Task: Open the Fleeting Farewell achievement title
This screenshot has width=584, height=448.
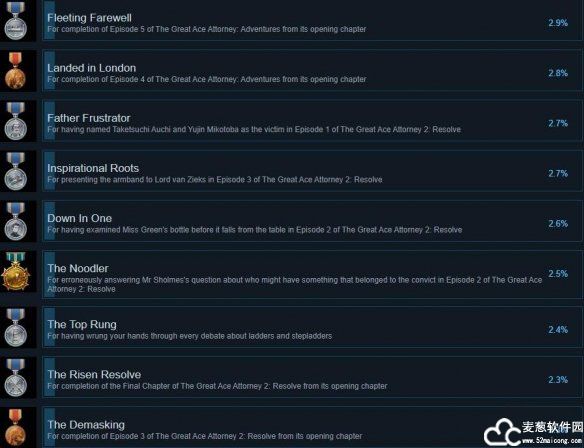Action: click(x=89, y=18)
